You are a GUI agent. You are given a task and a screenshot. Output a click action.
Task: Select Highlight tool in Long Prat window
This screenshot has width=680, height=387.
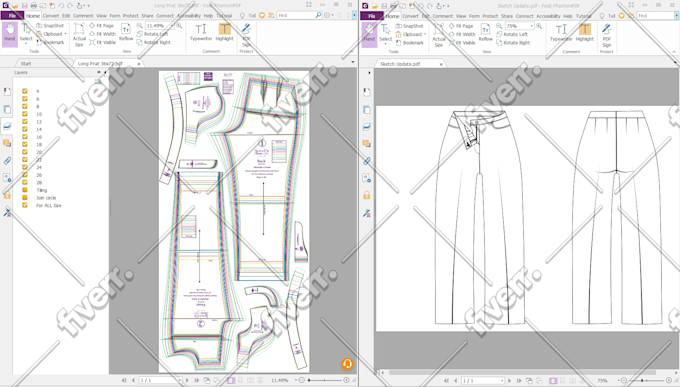(x=224, y=33)
